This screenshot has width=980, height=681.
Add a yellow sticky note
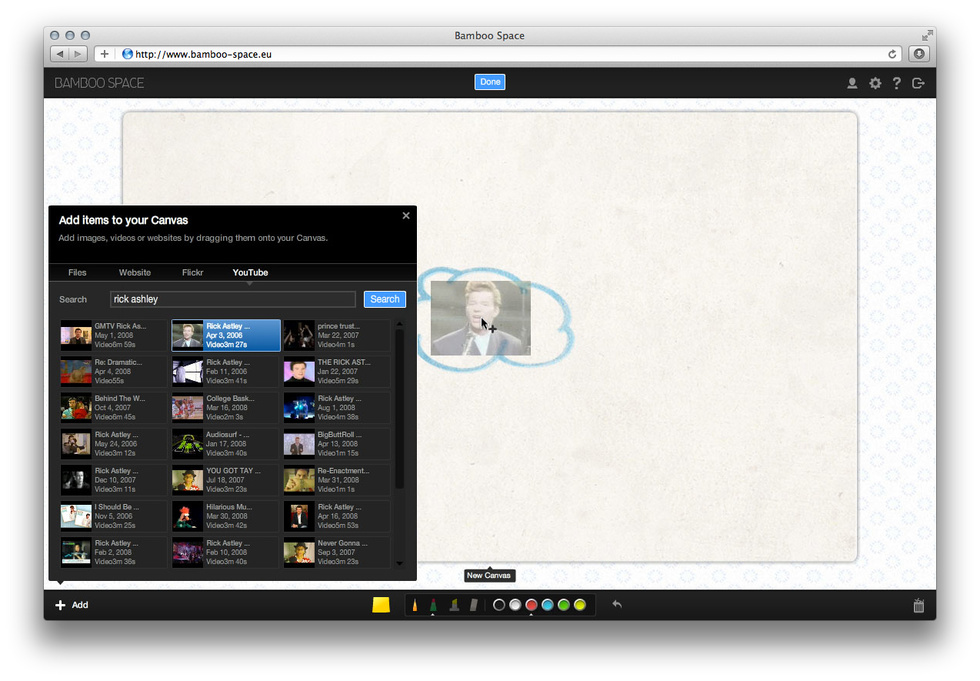tap(381, 605)
